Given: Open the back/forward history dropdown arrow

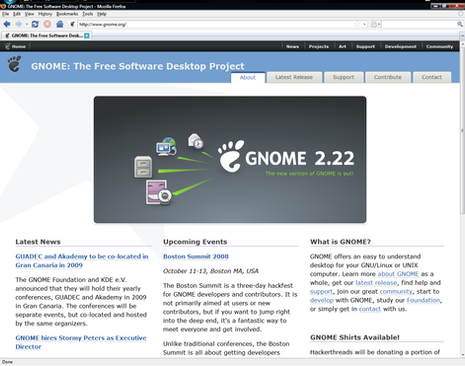Looking at the screenshot, I should [x=27, y=24].
